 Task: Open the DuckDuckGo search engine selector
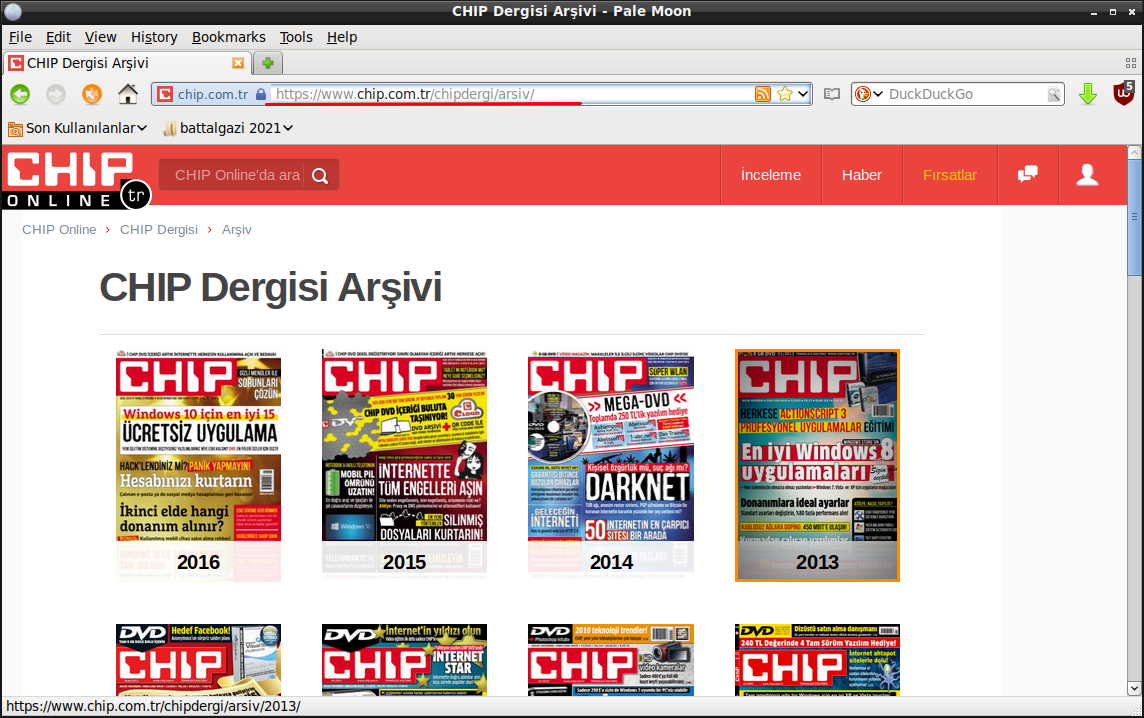[869, 94]
